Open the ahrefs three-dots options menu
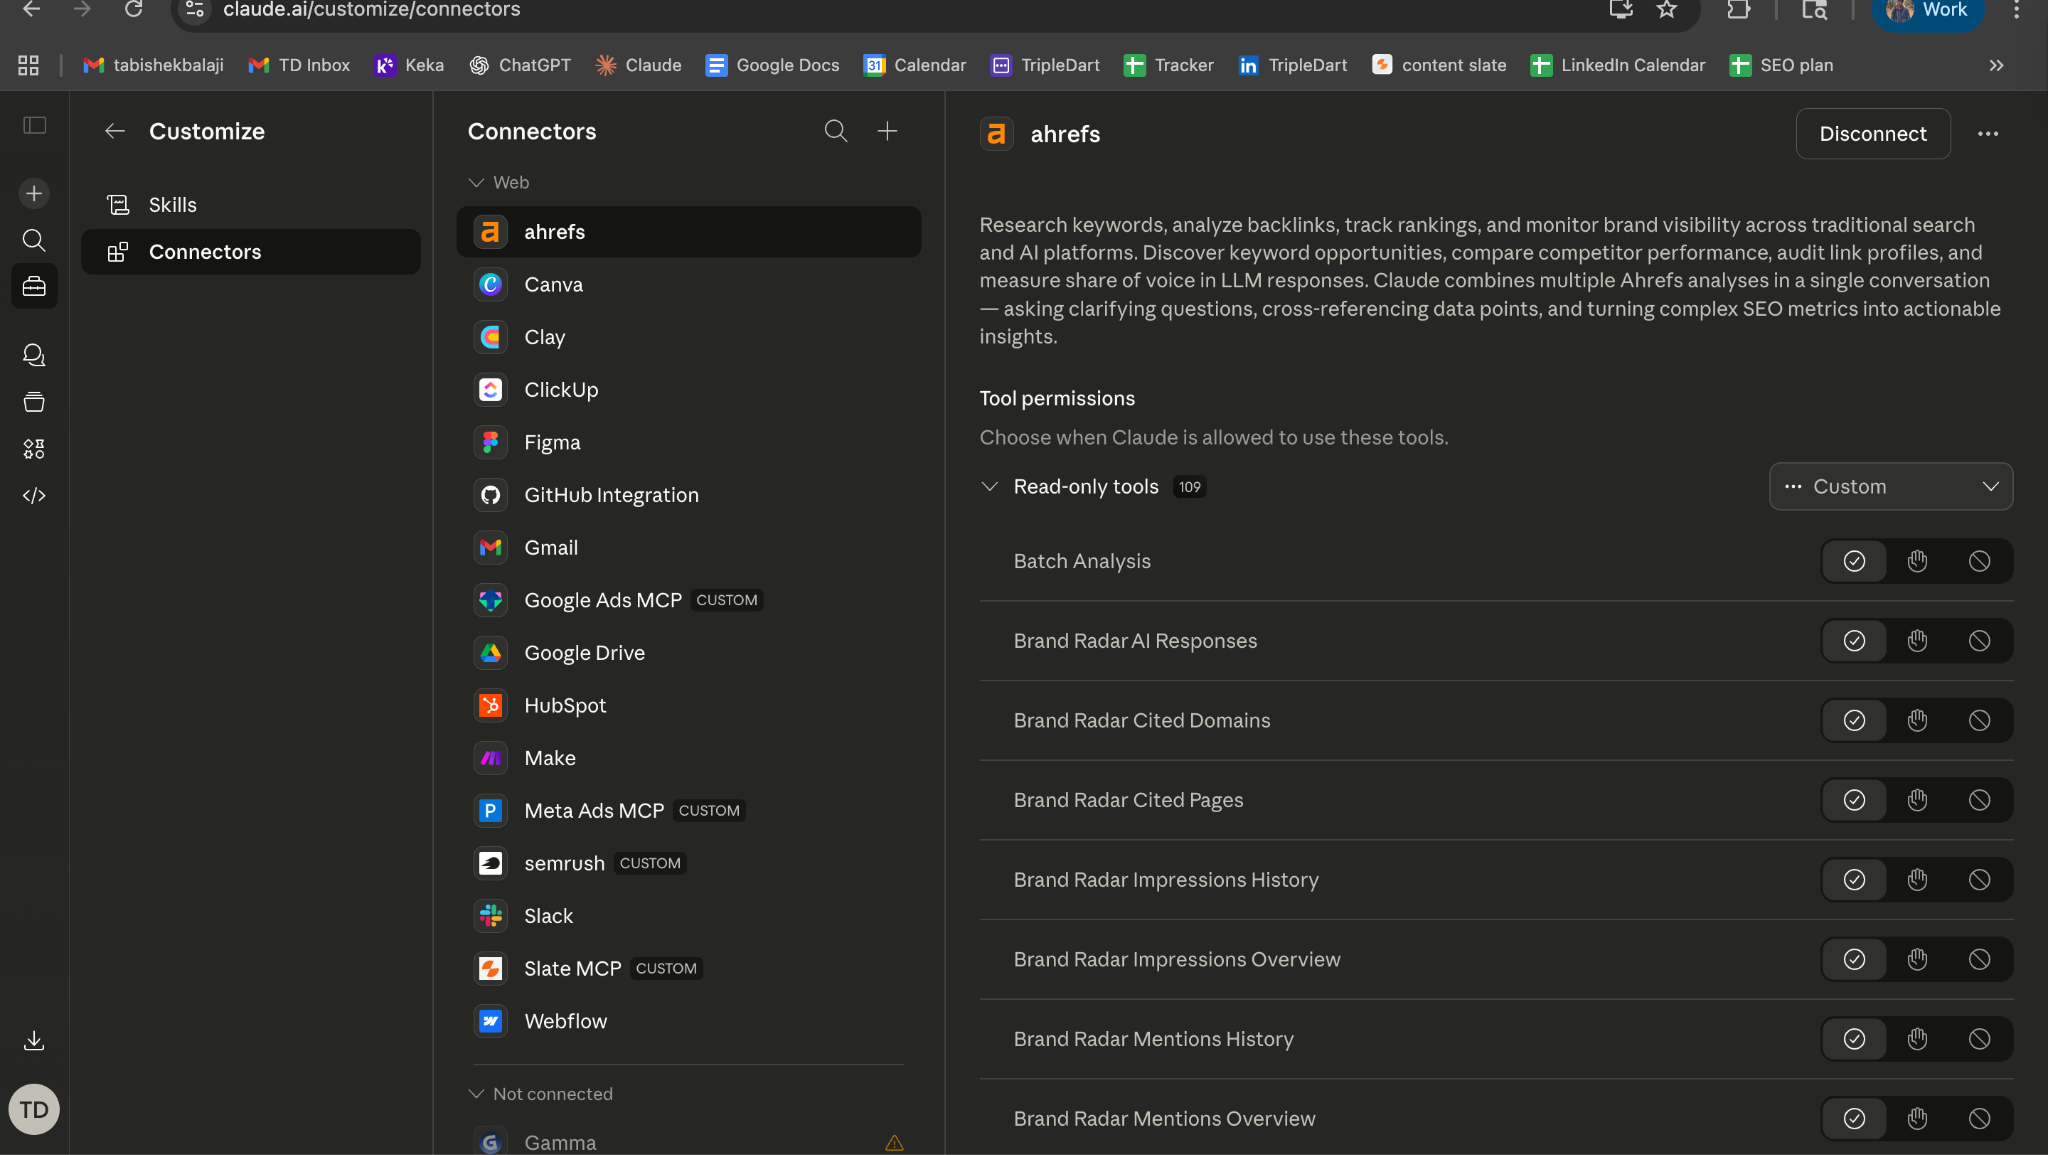Viewport: 2048px width, 1155px height. tap(1987, 134)
